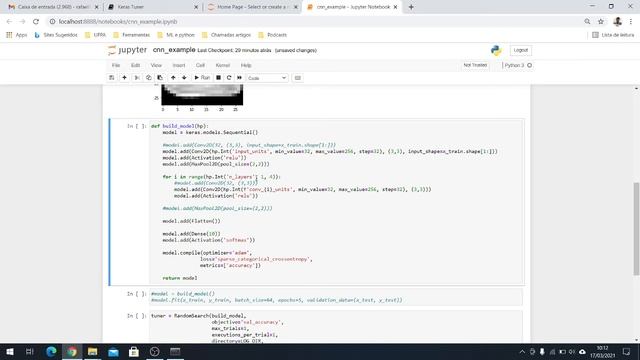640x360 pixels.
Task: Open the cell type Code dropdown
Action: point(267,78)
